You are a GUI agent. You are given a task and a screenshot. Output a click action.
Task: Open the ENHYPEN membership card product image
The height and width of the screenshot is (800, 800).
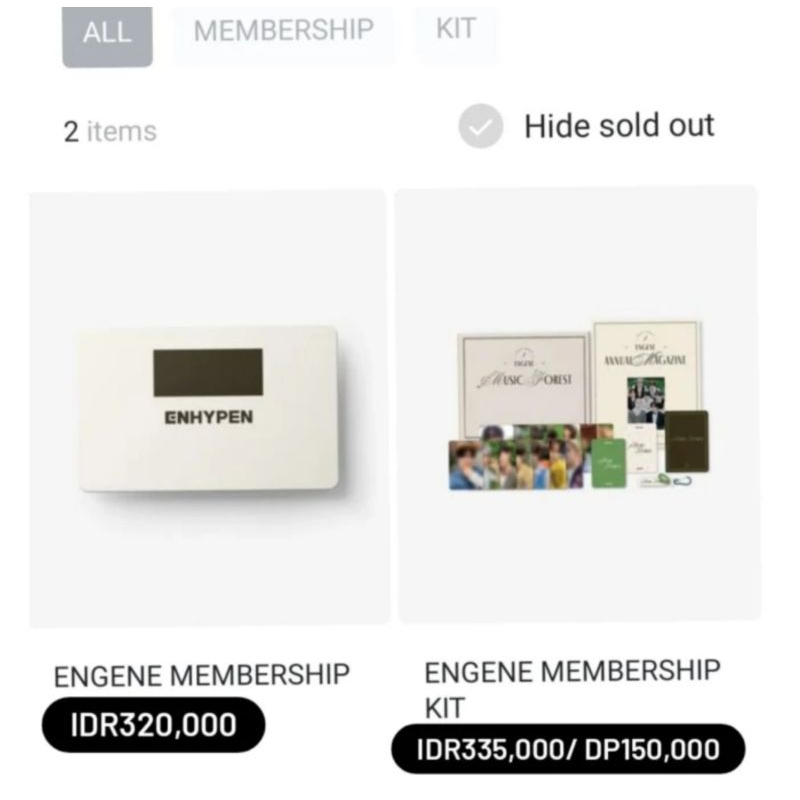pos(208,407)
